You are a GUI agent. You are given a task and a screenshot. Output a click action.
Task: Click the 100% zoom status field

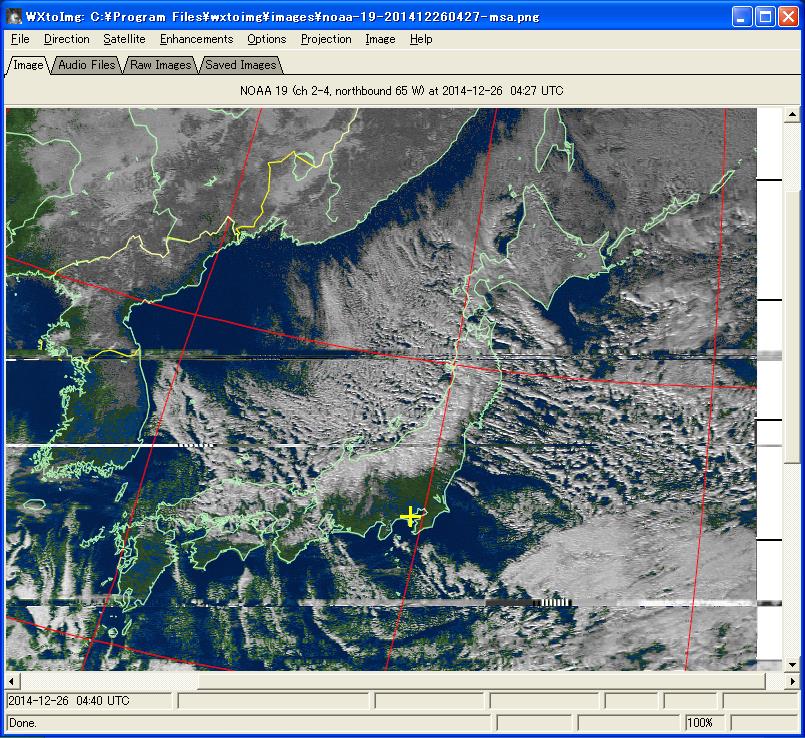click(x=703, y=723)
